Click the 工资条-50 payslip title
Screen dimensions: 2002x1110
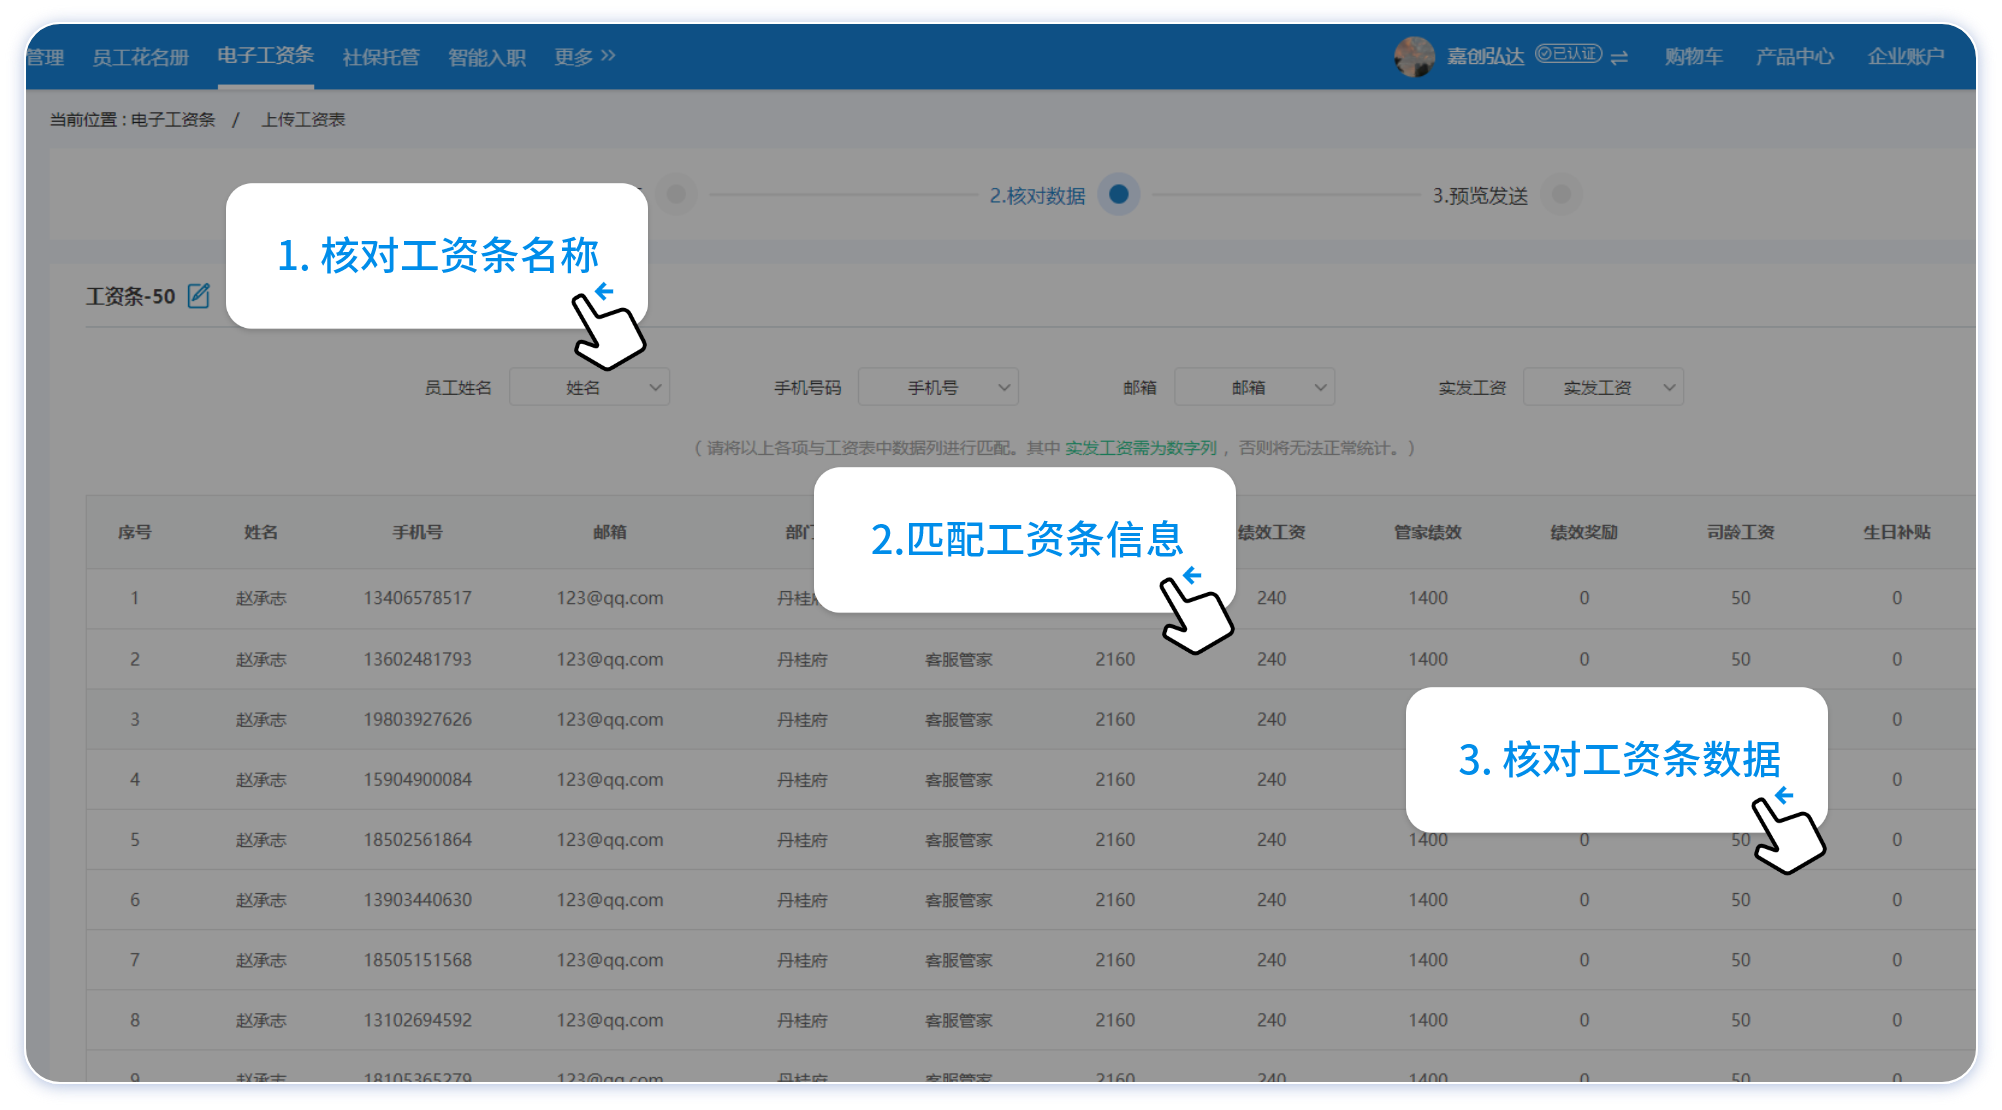click(x=130, y=296)
